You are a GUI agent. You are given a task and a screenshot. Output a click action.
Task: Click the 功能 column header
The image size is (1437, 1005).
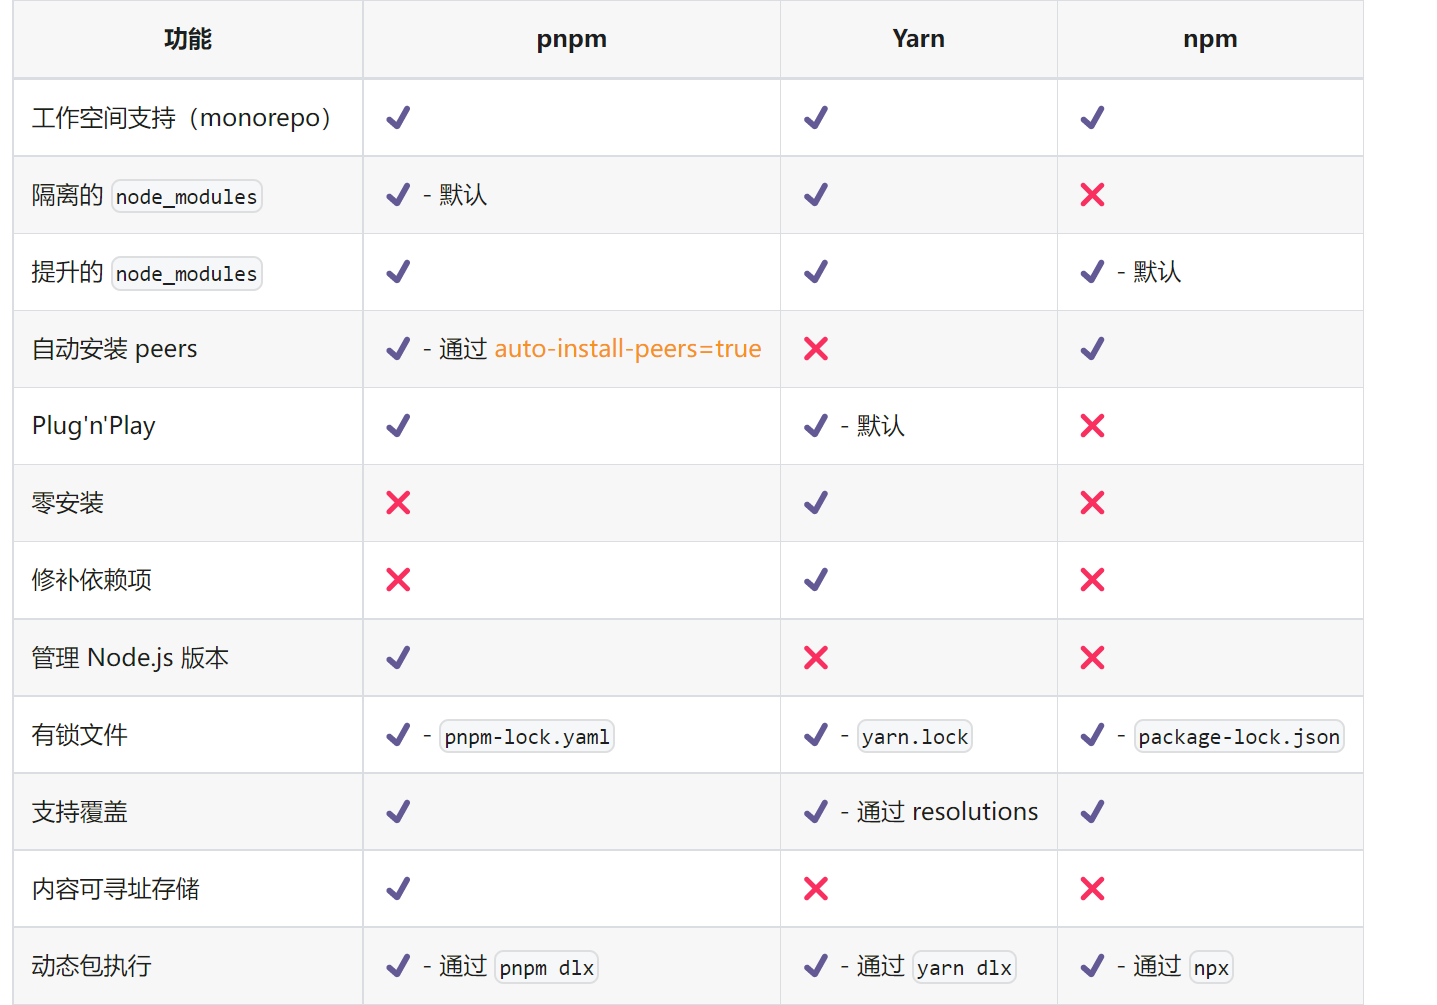click(188, 39)
